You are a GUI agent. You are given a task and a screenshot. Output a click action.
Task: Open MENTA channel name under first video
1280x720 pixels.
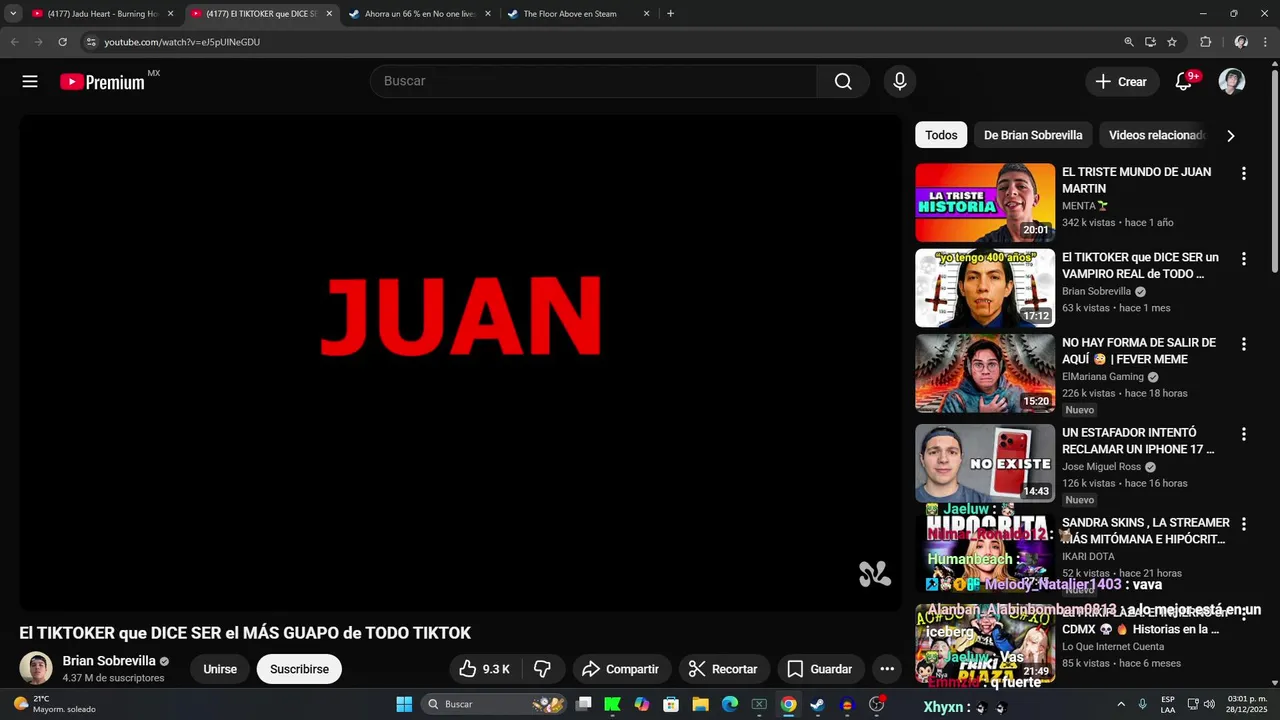pos(1079,206)
